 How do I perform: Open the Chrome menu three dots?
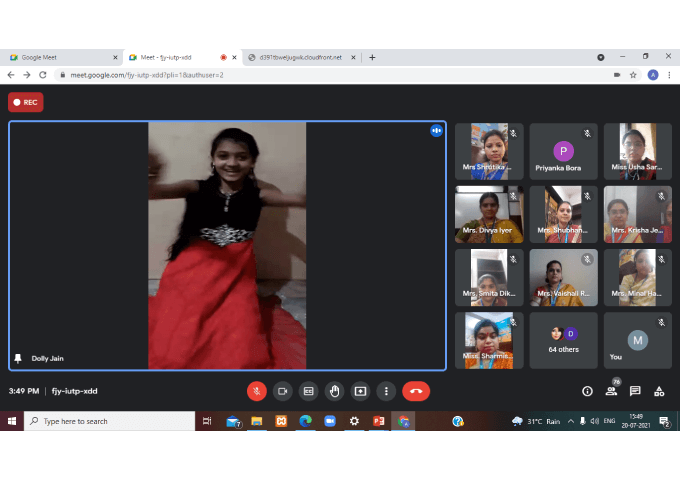click(x=670, y=75)
